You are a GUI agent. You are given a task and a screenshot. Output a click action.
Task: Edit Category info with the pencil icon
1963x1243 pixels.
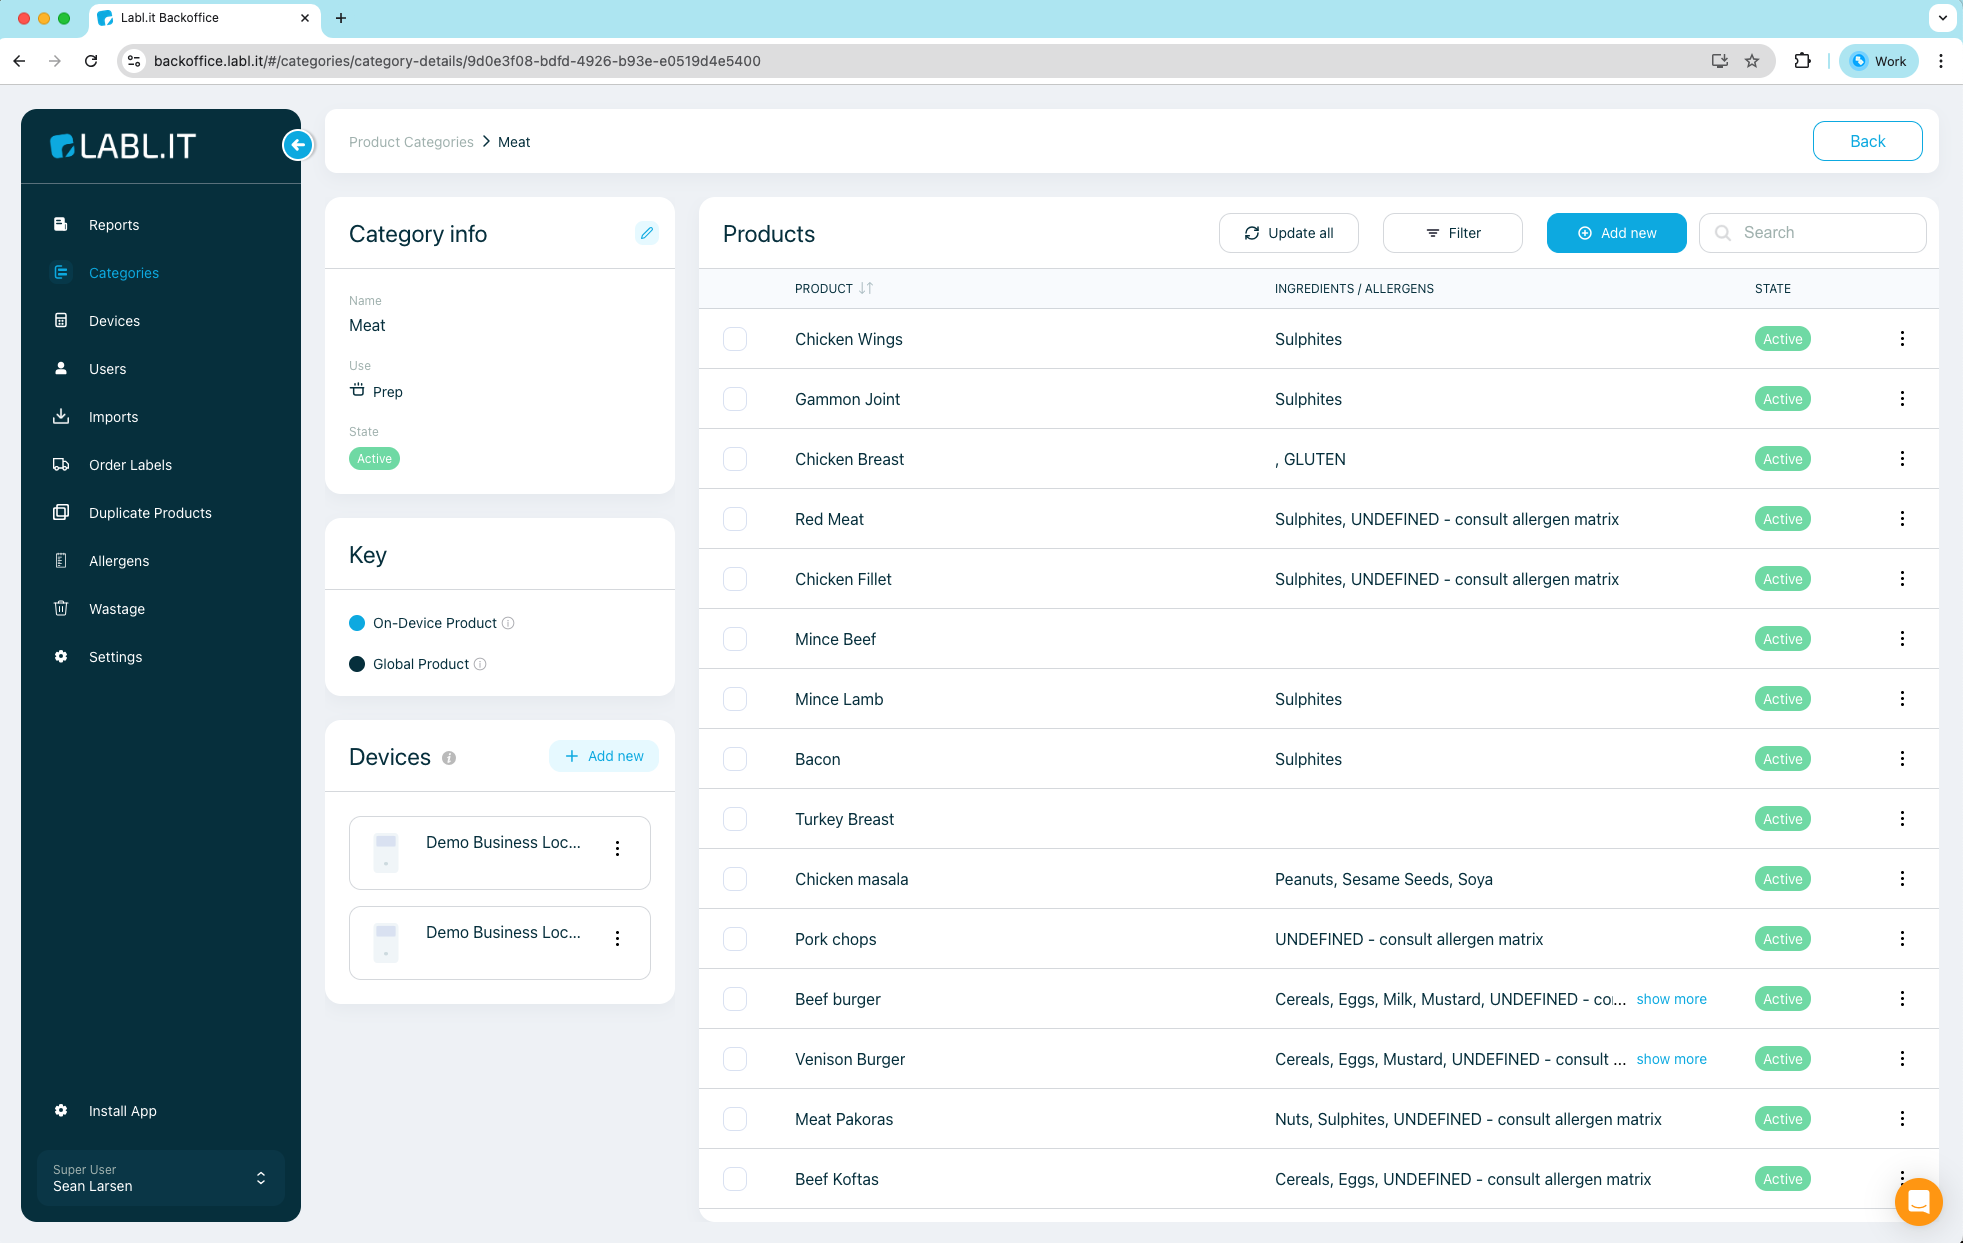(x=647, y=233)
